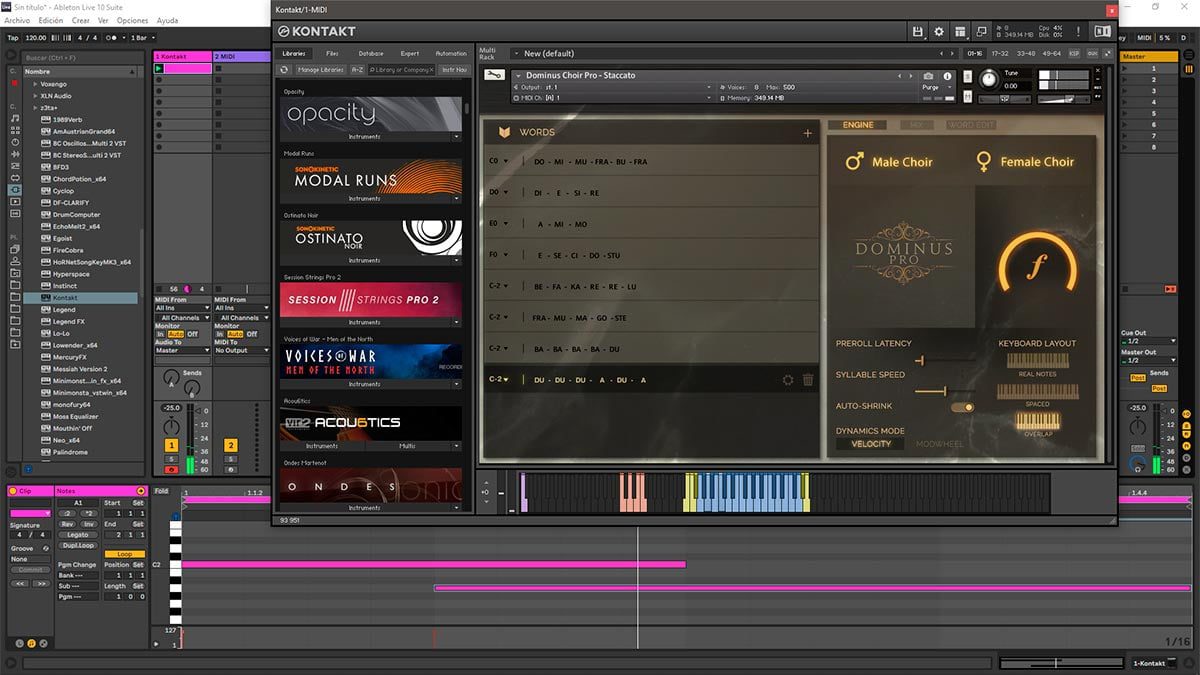This screenshot has width=1200, height=675.
Task: Select the Overlap keyboard layout icon
Action: click(x=1037, y=422)
